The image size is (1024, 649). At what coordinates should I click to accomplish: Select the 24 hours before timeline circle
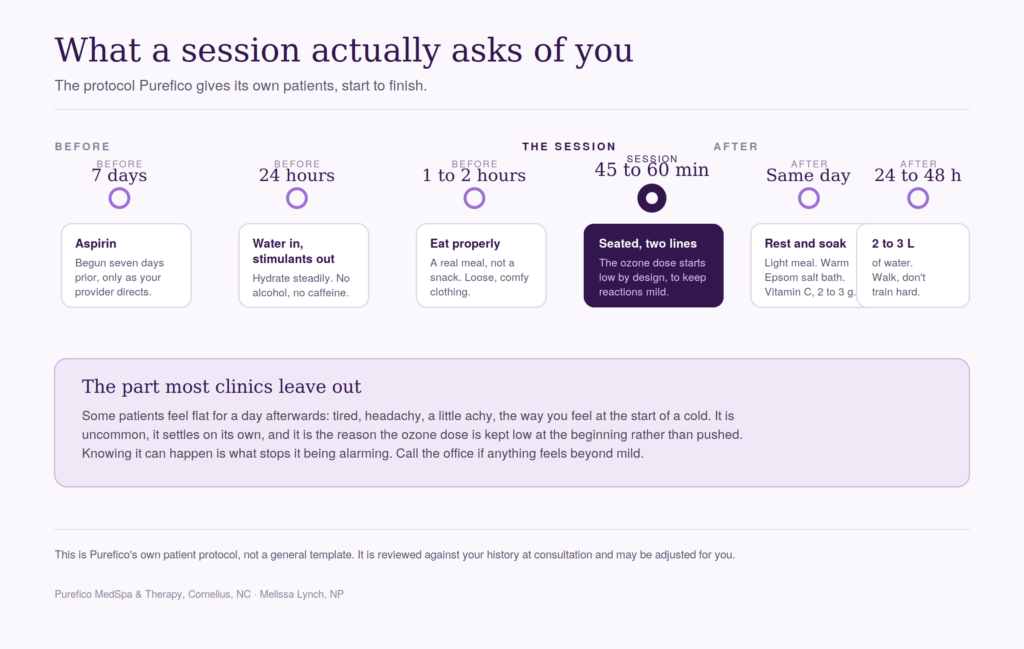coord(296,198)
